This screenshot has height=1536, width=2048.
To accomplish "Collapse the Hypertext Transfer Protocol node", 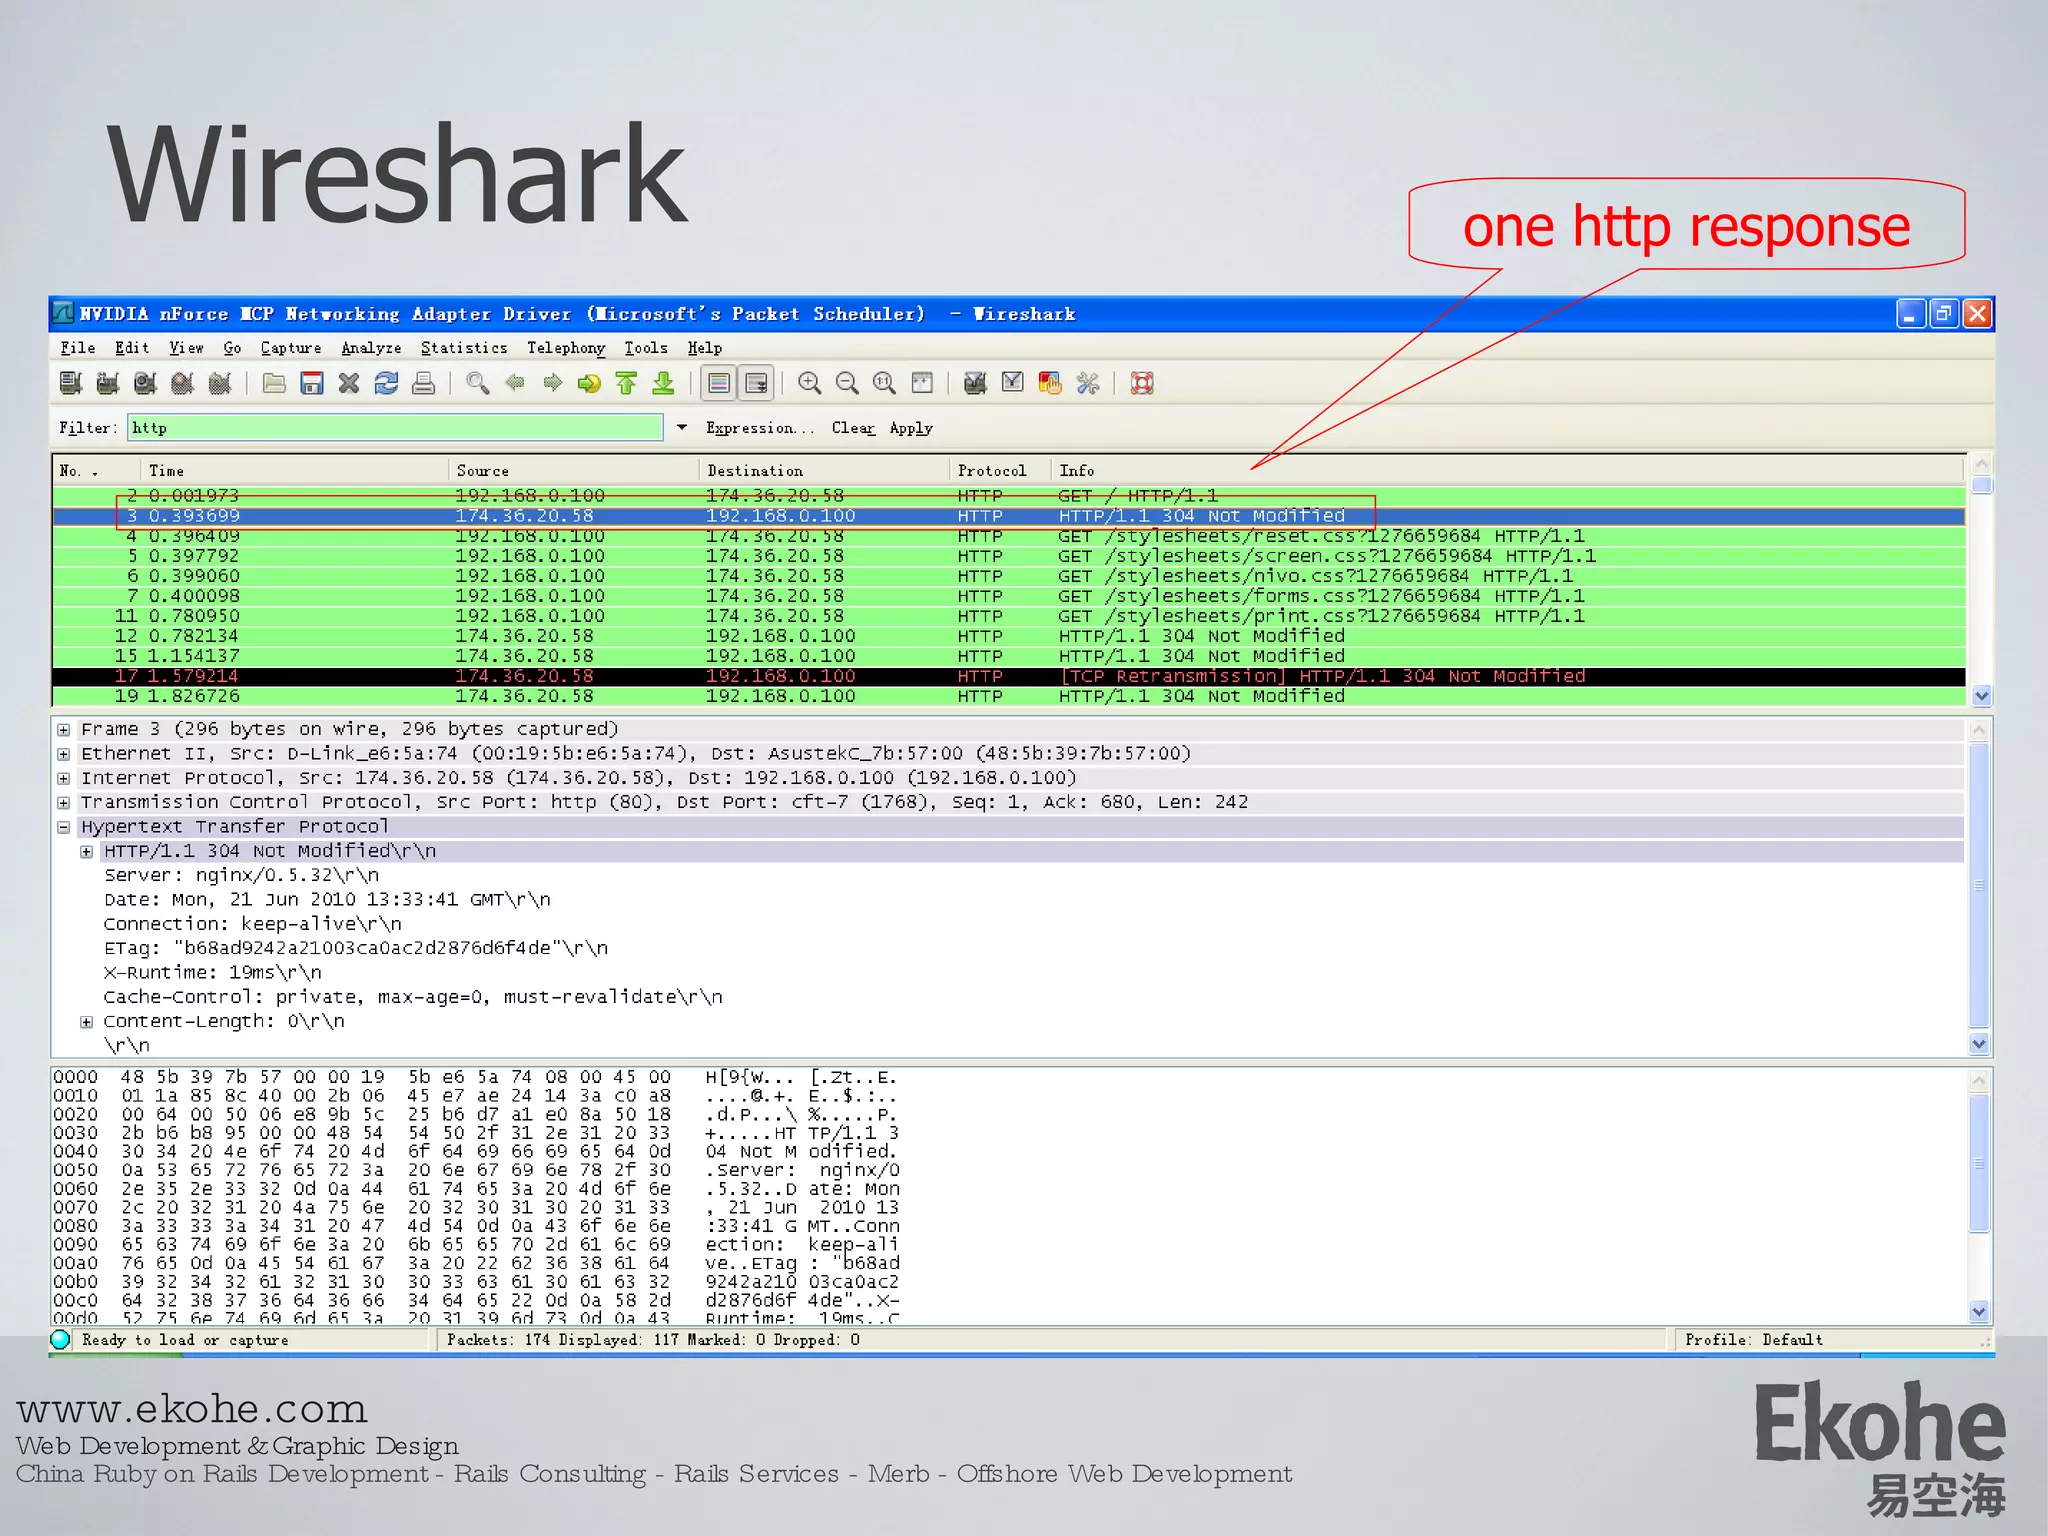I will point(64,827).
